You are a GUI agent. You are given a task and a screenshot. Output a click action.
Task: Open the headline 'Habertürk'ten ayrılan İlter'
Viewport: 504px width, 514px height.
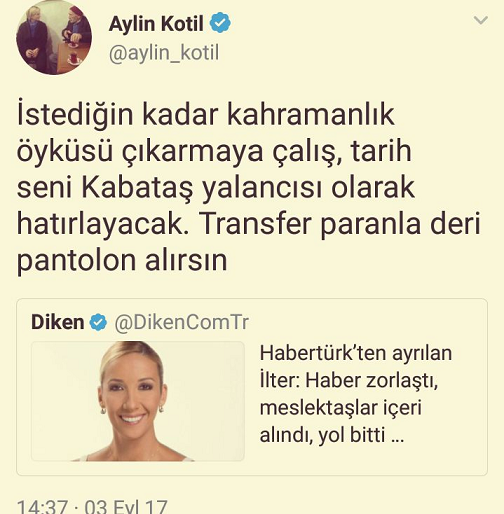click(356, 367)
